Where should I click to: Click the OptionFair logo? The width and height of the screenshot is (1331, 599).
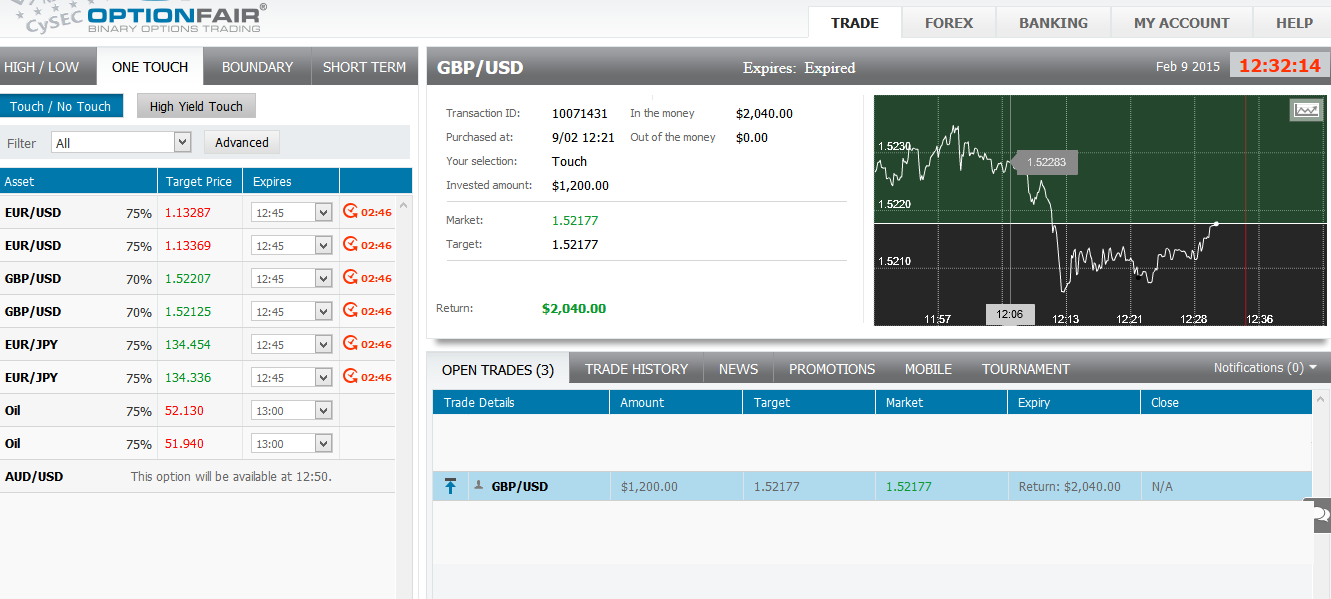pos(176,18)
